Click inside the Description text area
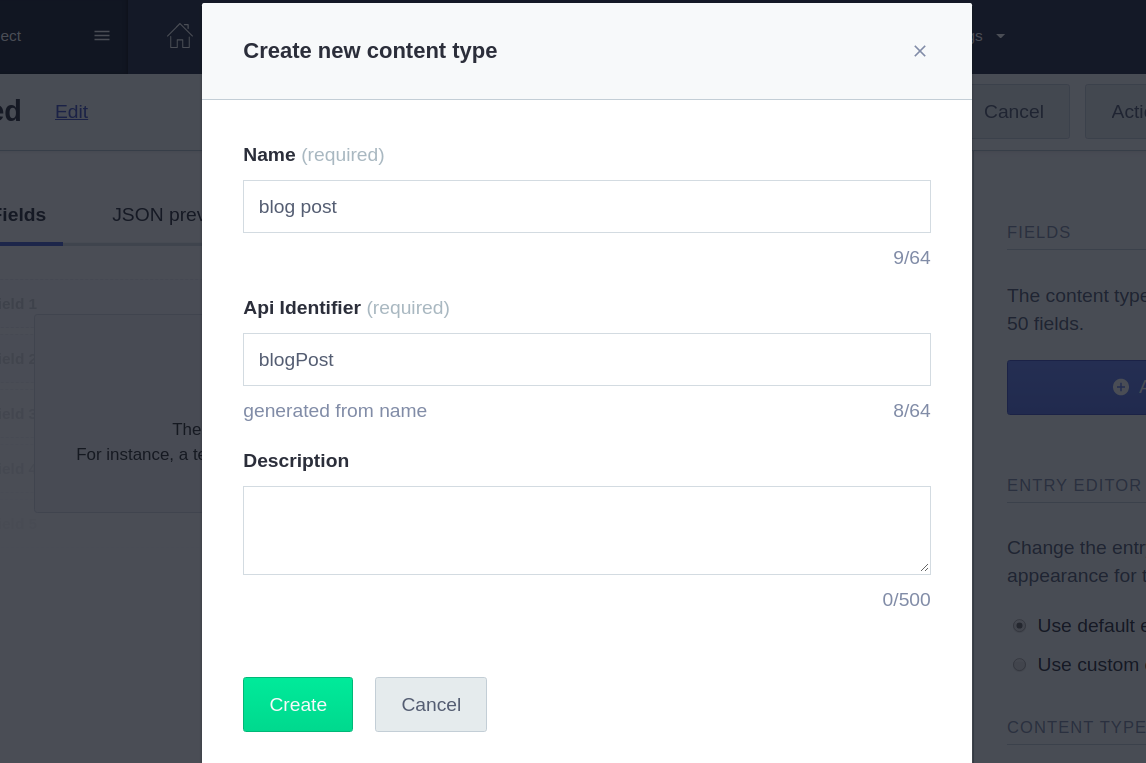Image resolution: width=1146 pixels, height=763 pixels. click(586, 530)
